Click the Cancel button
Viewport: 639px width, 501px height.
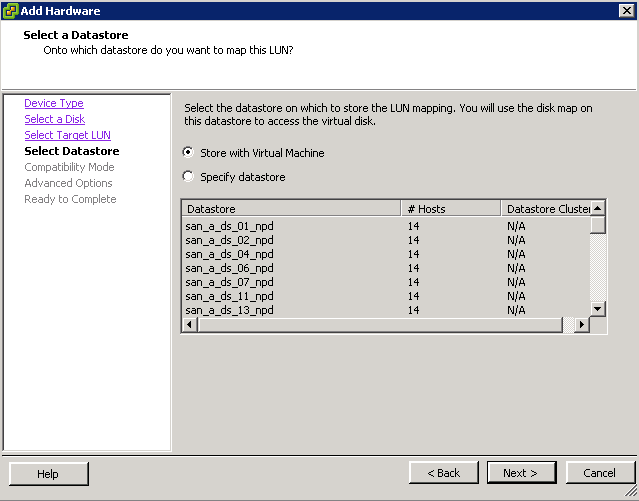pos(600,473)
